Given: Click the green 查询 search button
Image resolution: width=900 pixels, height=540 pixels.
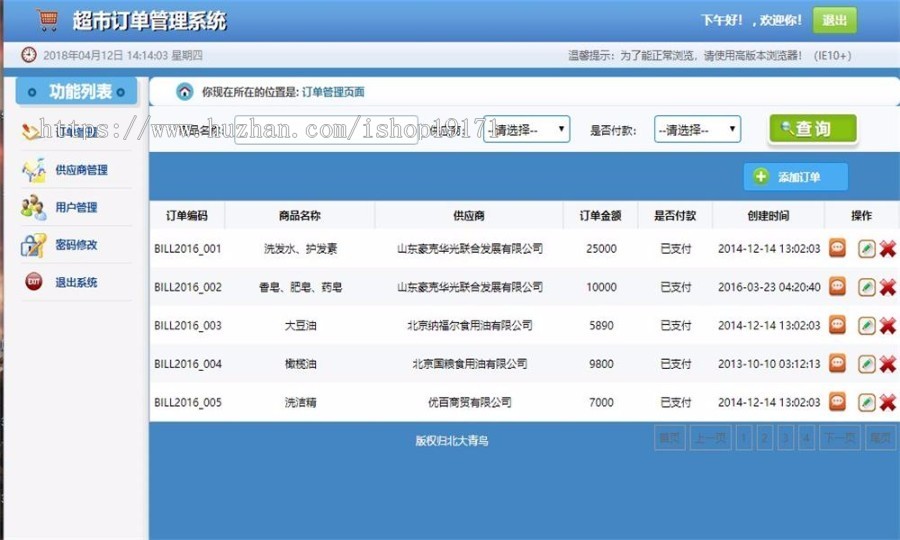Looking at the screenshot, I should click(813, 129).
